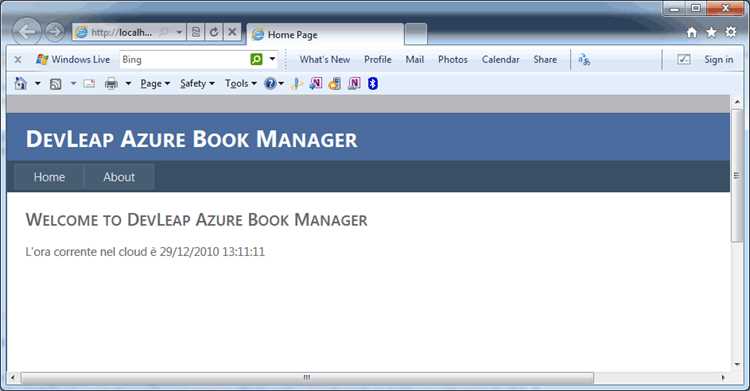The height and width of the screenshot is (391, 750).
Task: Click the OneNote linked notes icon
Action: [x=354, y=84]
